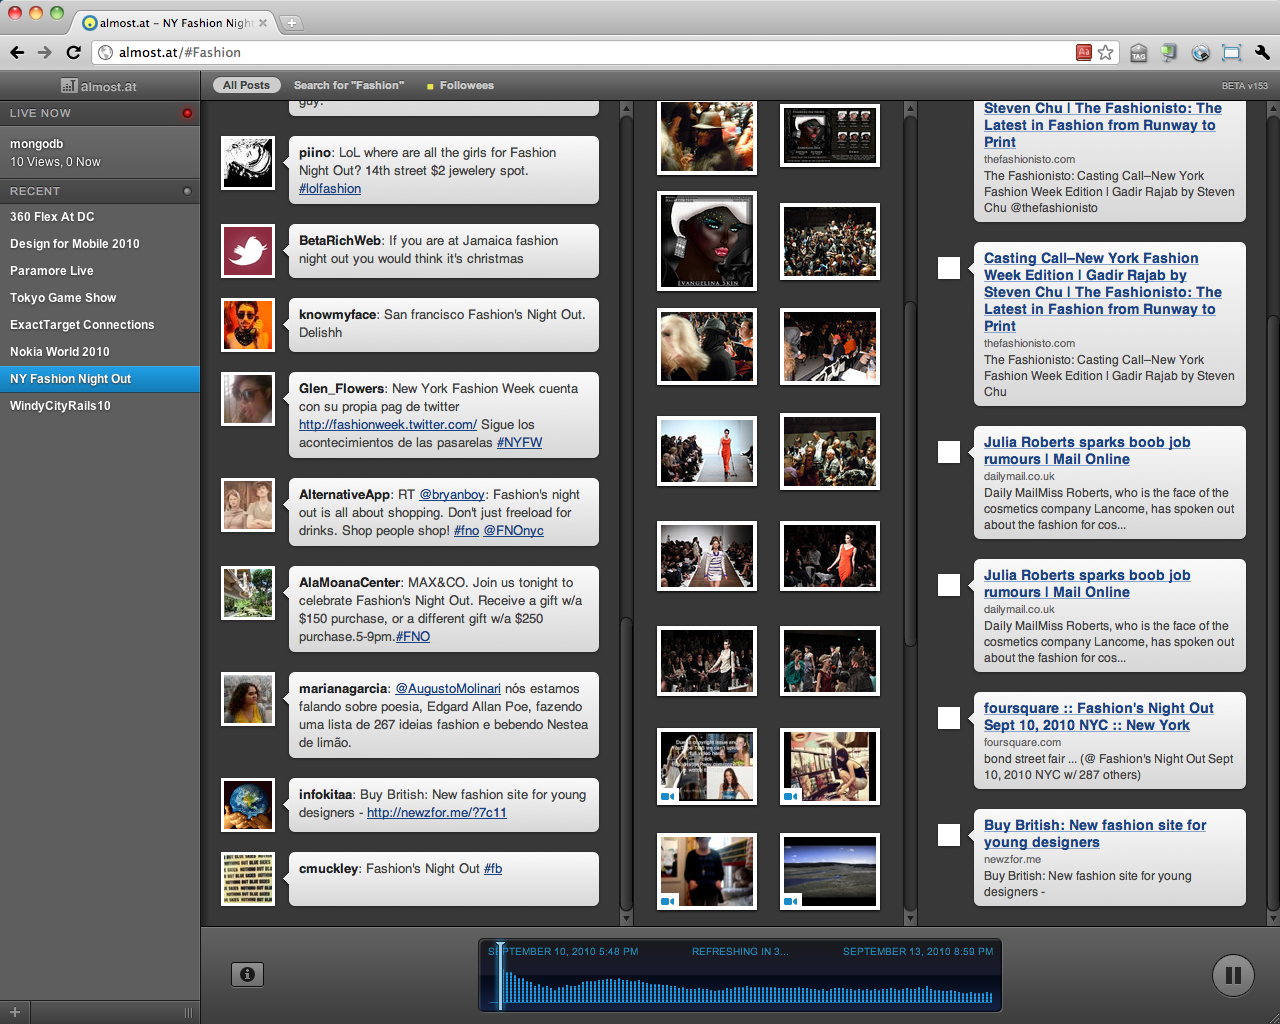
Task: Open the WindyCityRails10 event
Action: [100, 406]
